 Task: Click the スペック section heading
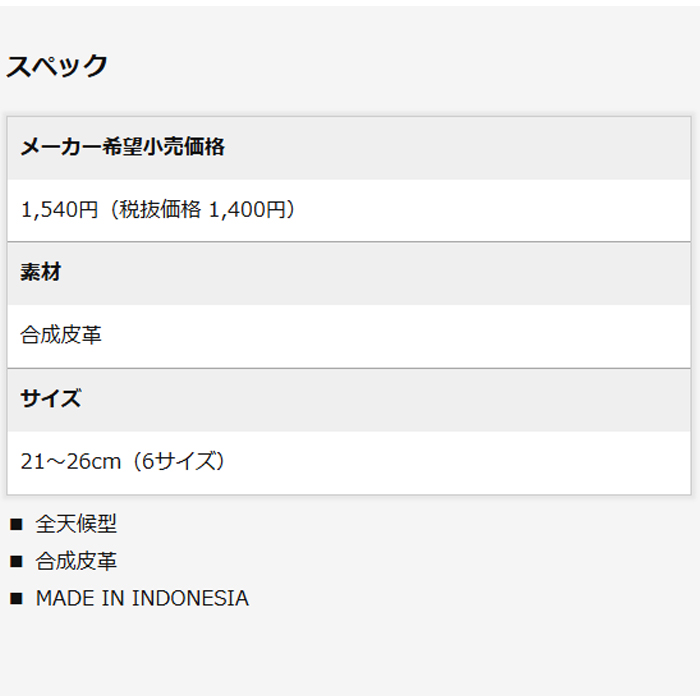(57, 66)
